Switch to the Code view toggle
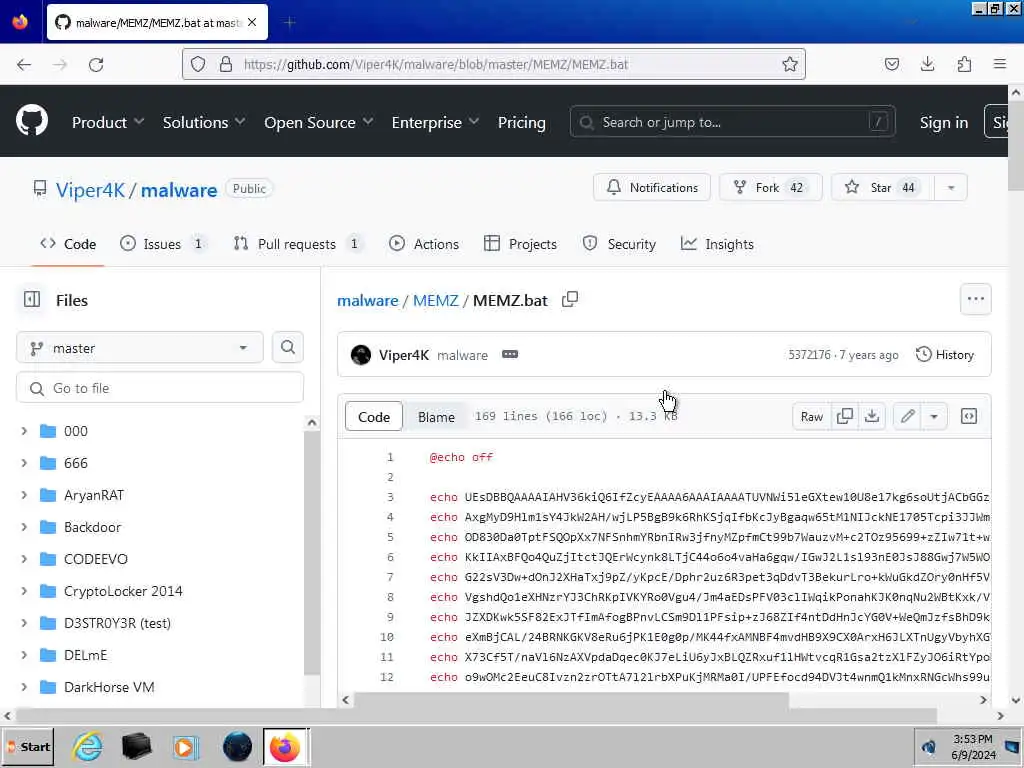 click(374, 417)
